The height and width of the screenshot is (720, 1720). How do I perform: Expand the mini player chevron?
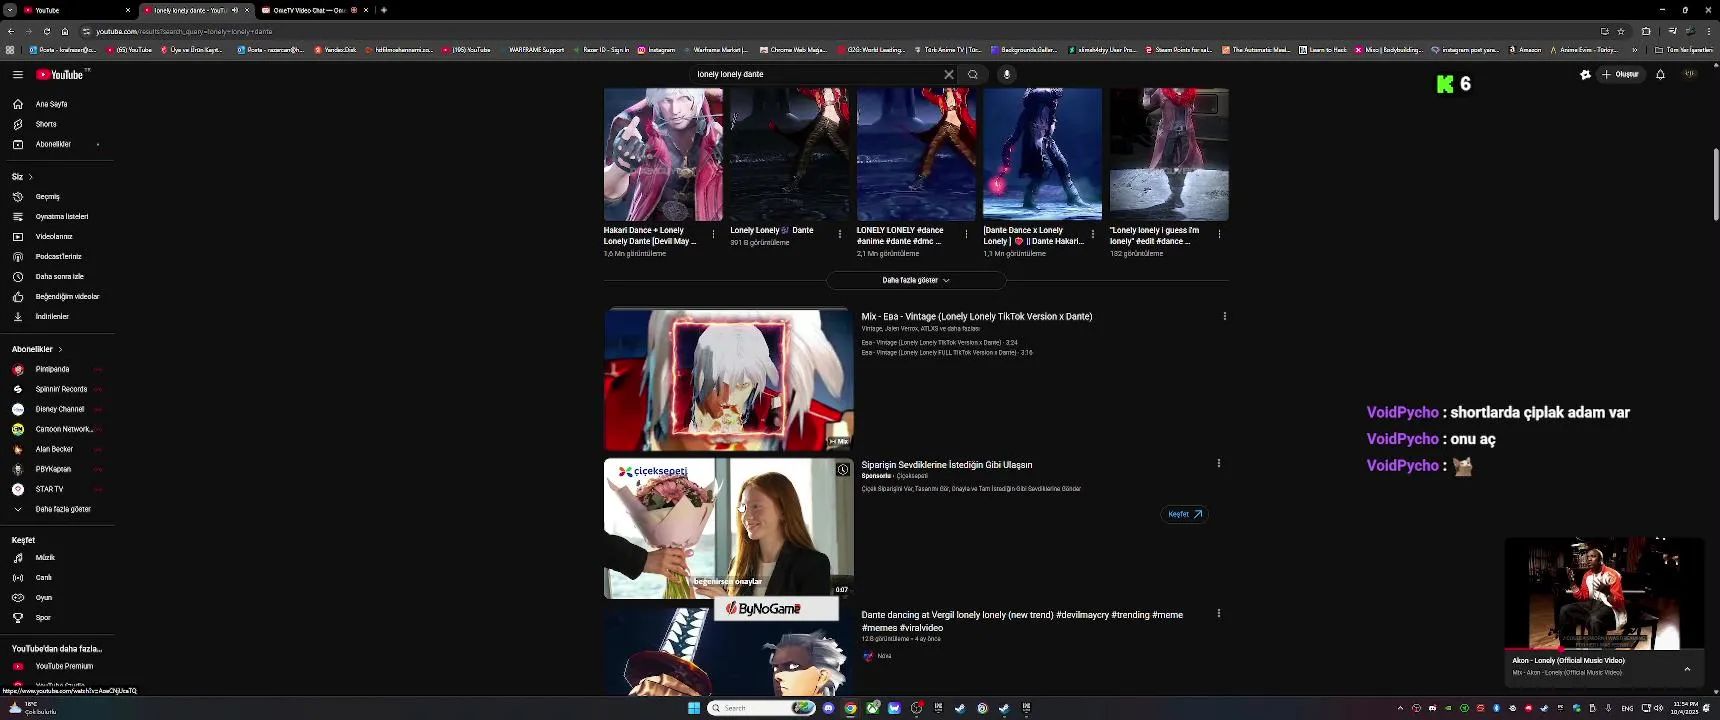[1687, 669]
